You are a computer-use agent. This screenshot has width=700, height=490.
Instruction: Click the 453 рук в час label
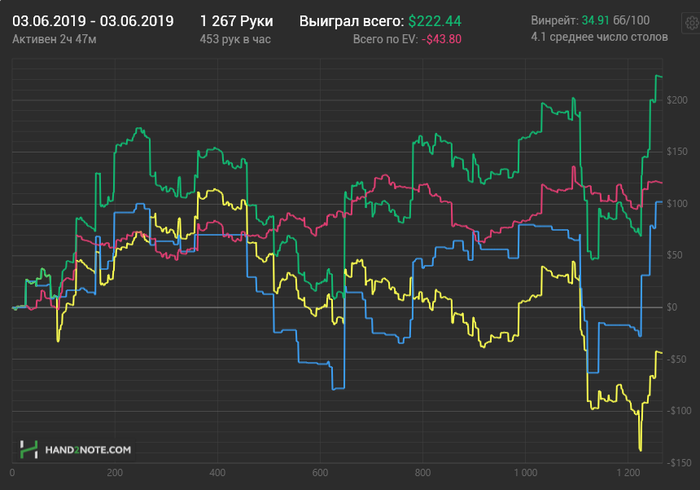tap(235, 39)
